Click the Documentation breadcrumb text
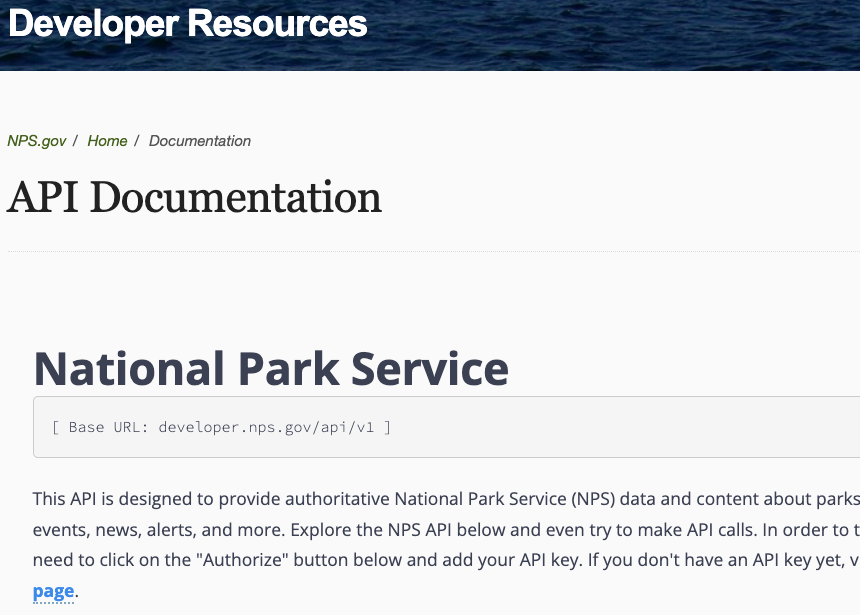860x615 pixels. pos(200,141)
